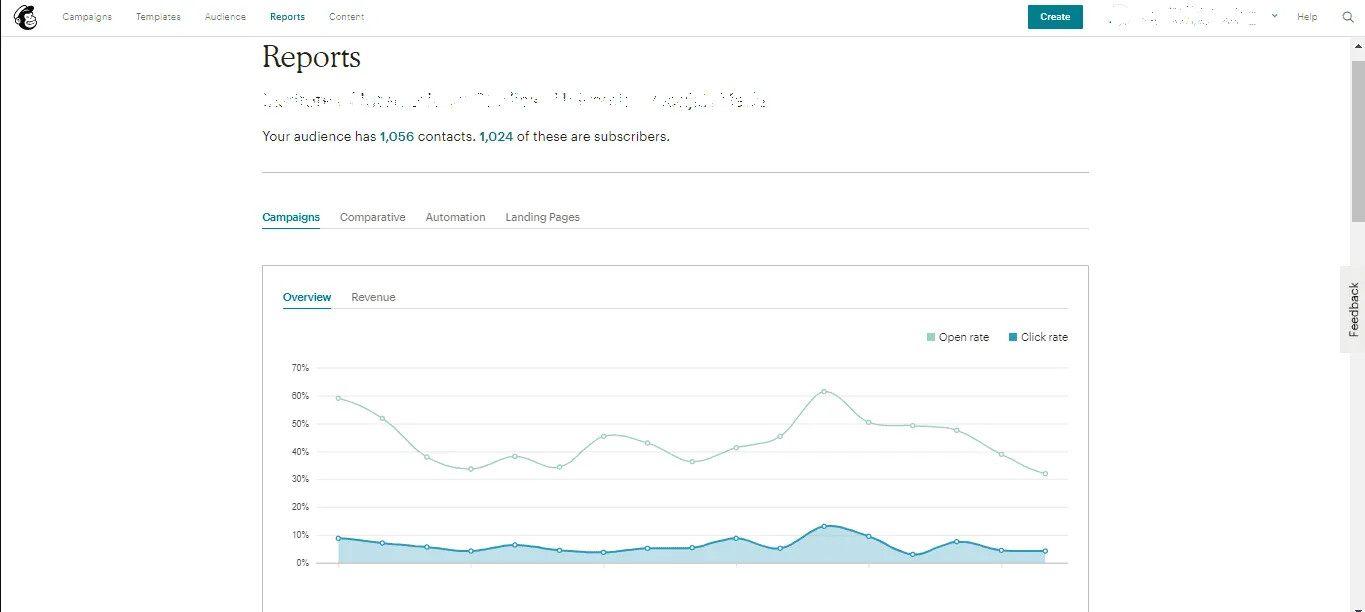Click the highest Open rate data point
The image size is (1365, 612).
point(824,392)
